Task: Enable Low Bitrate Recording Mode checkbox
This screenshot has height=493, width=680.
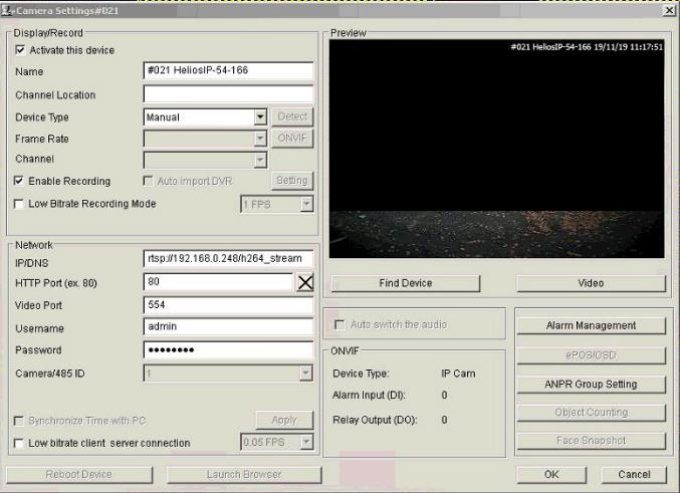Action: 19,204
